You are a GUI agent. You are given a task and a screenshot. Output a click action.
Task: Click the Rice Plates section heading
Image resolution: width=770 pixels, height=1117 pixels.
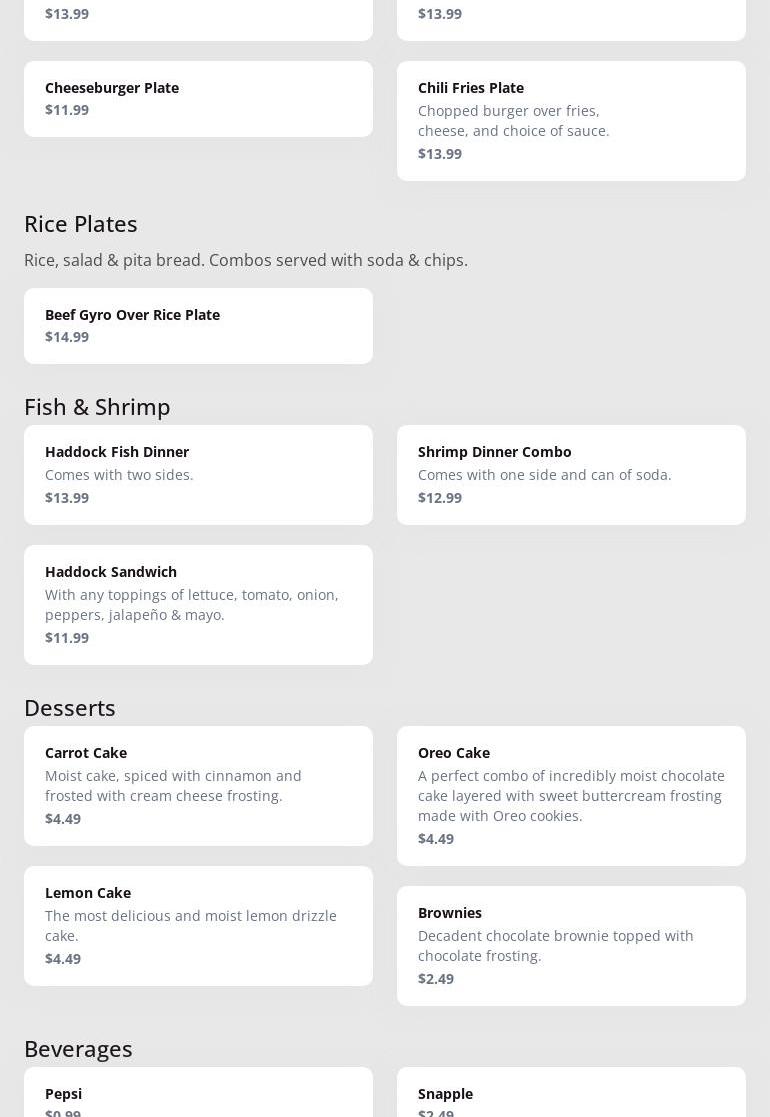(81, 224)
